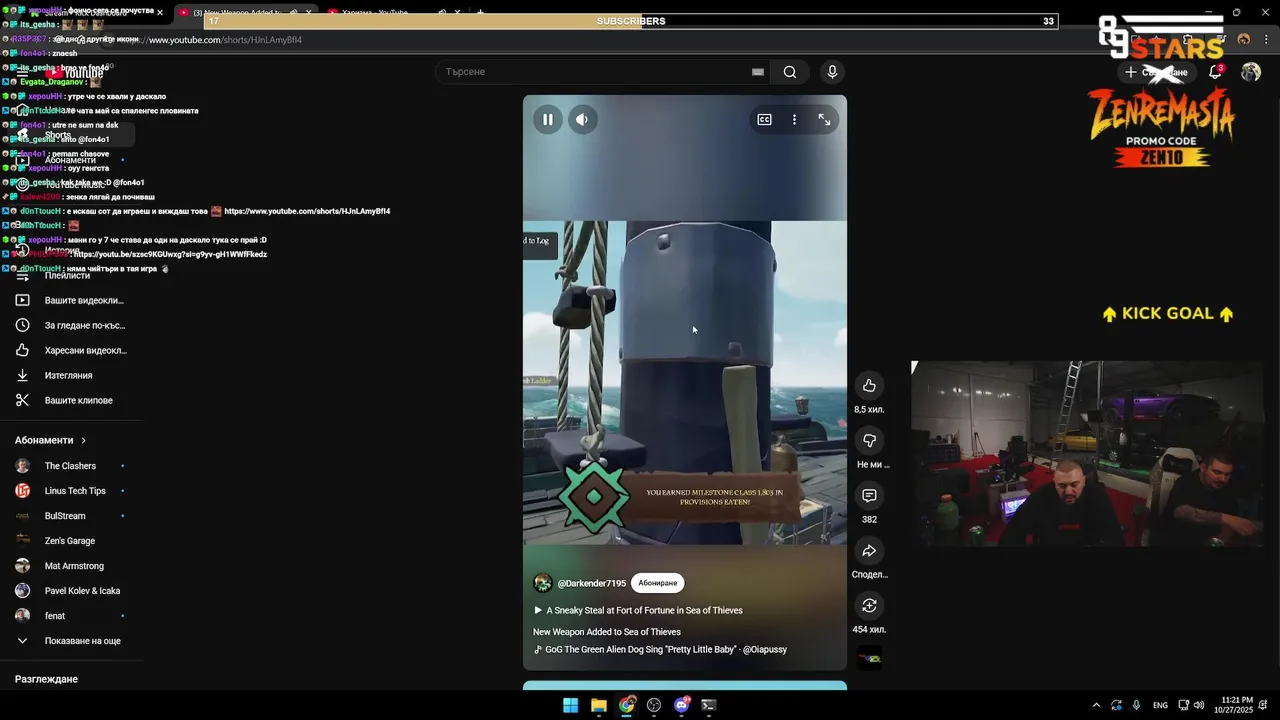Pause the Shorts video
Viewport: 1280px width, 720px height.
pyautogui.click(x=548, y=119)
